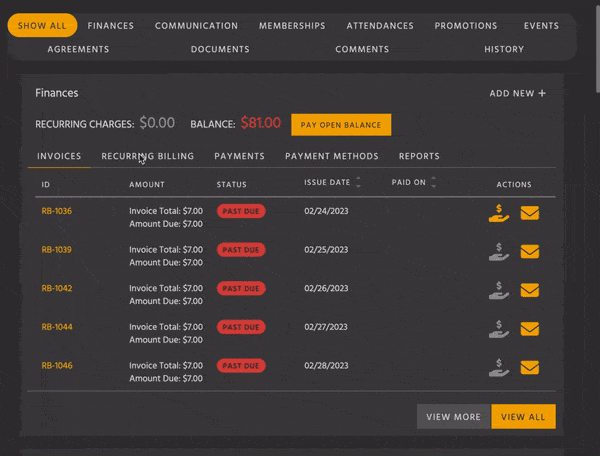Click Add New + in Finances
600x456 pixels.
pyautogui.click(x=517, y=93)
